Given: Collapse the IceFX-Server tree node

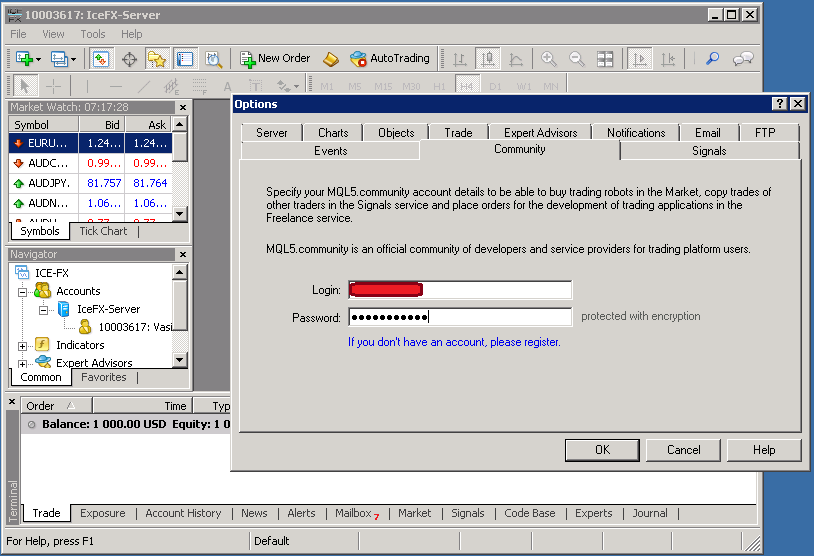Looking at the screenshot, I should tap(44, 310).
